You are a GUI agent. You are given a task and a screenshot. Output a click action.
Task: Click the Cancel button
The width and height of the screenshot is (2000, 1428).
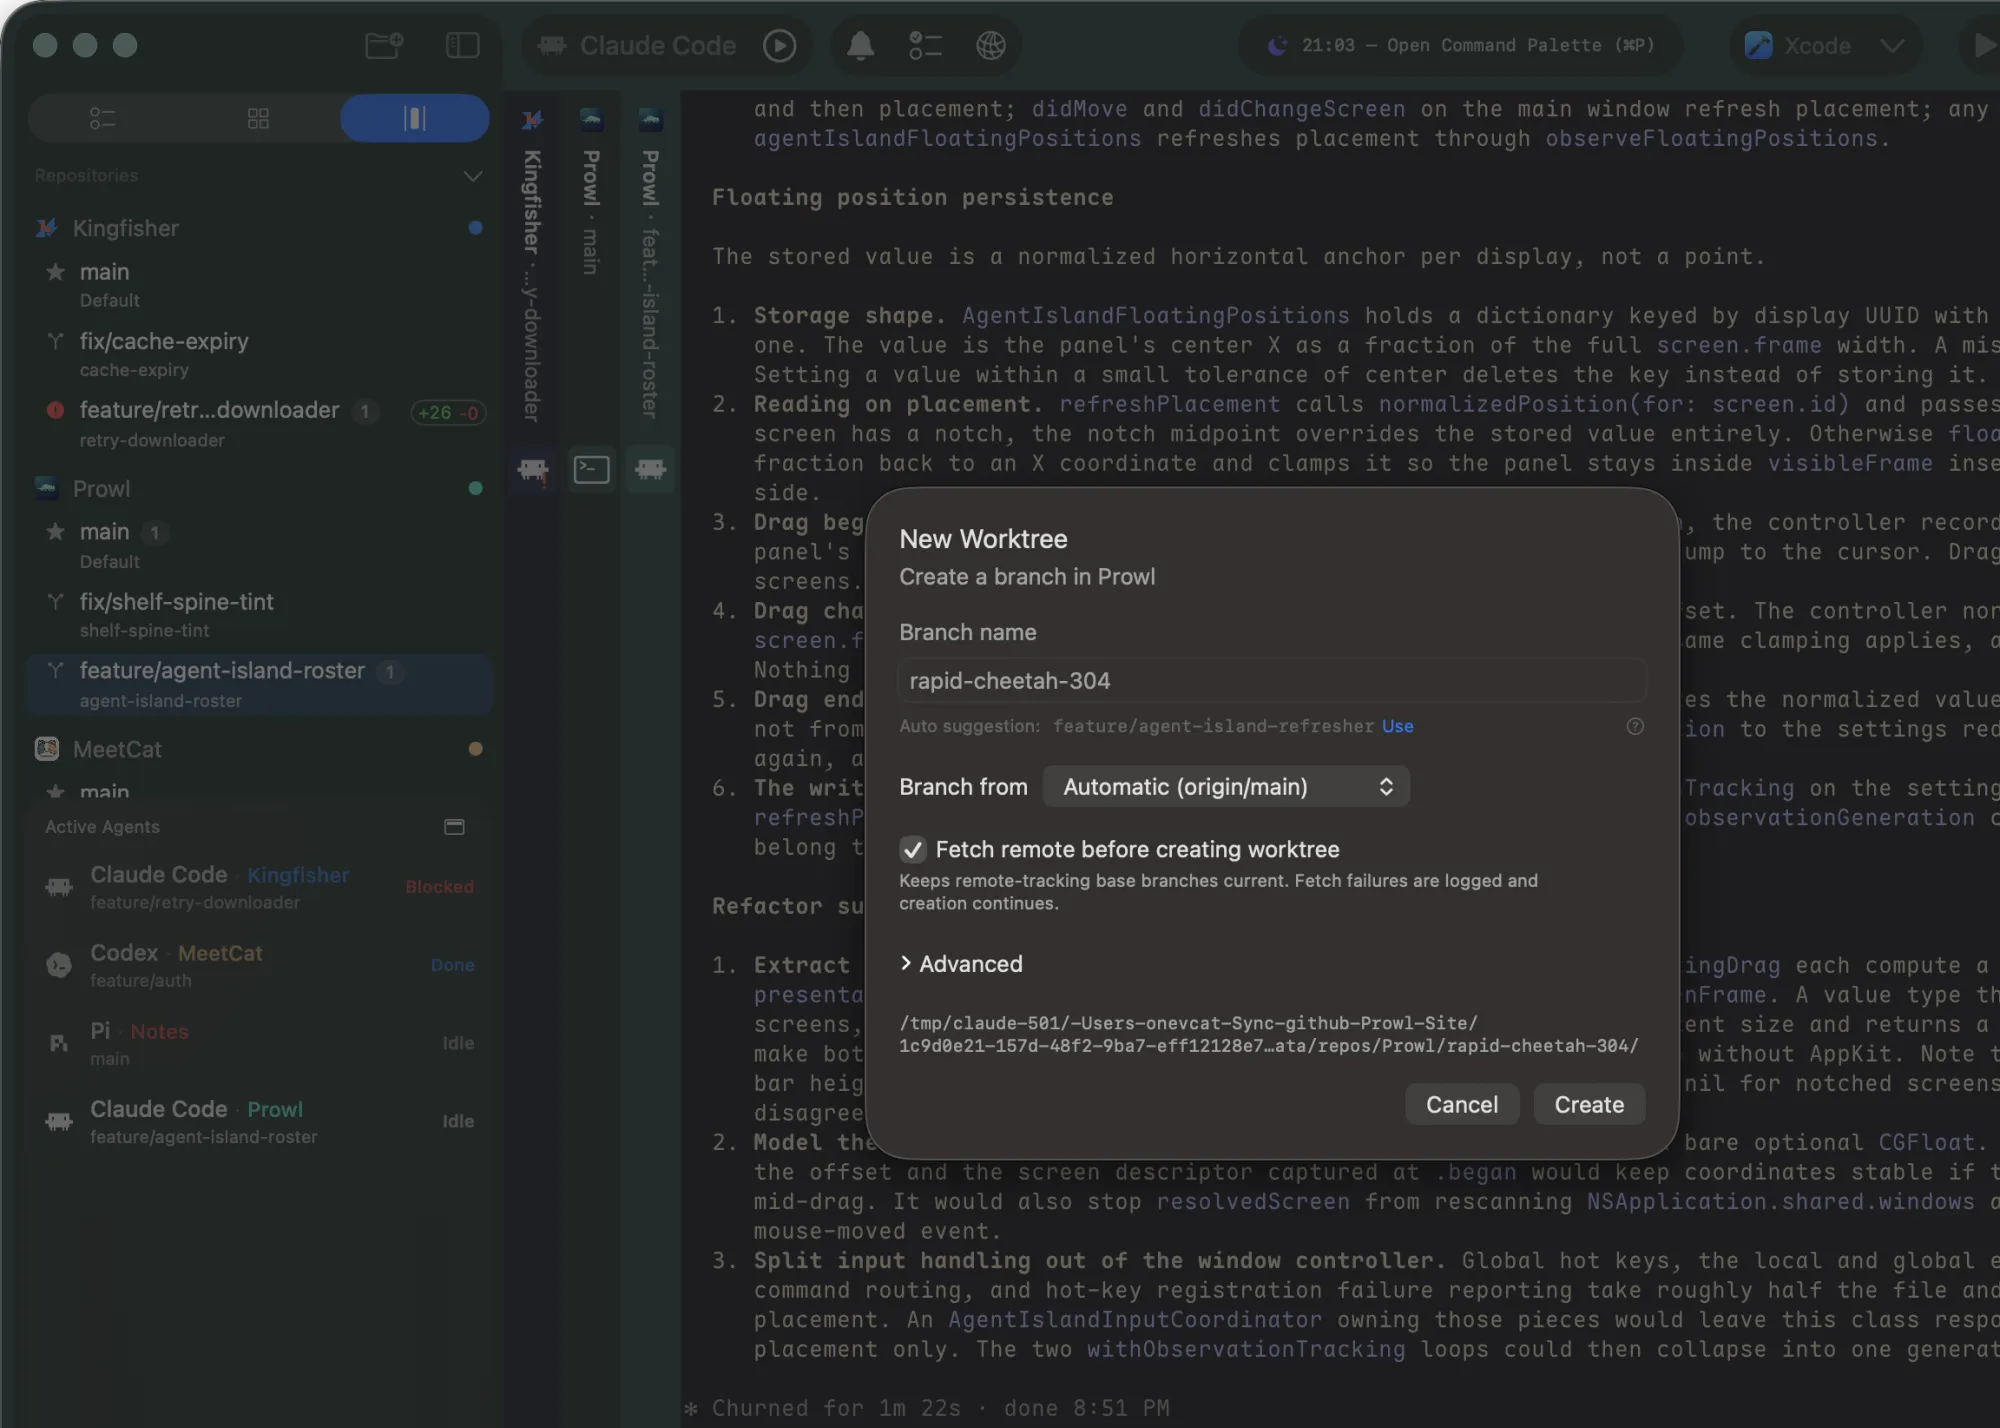(1462, 1105)
